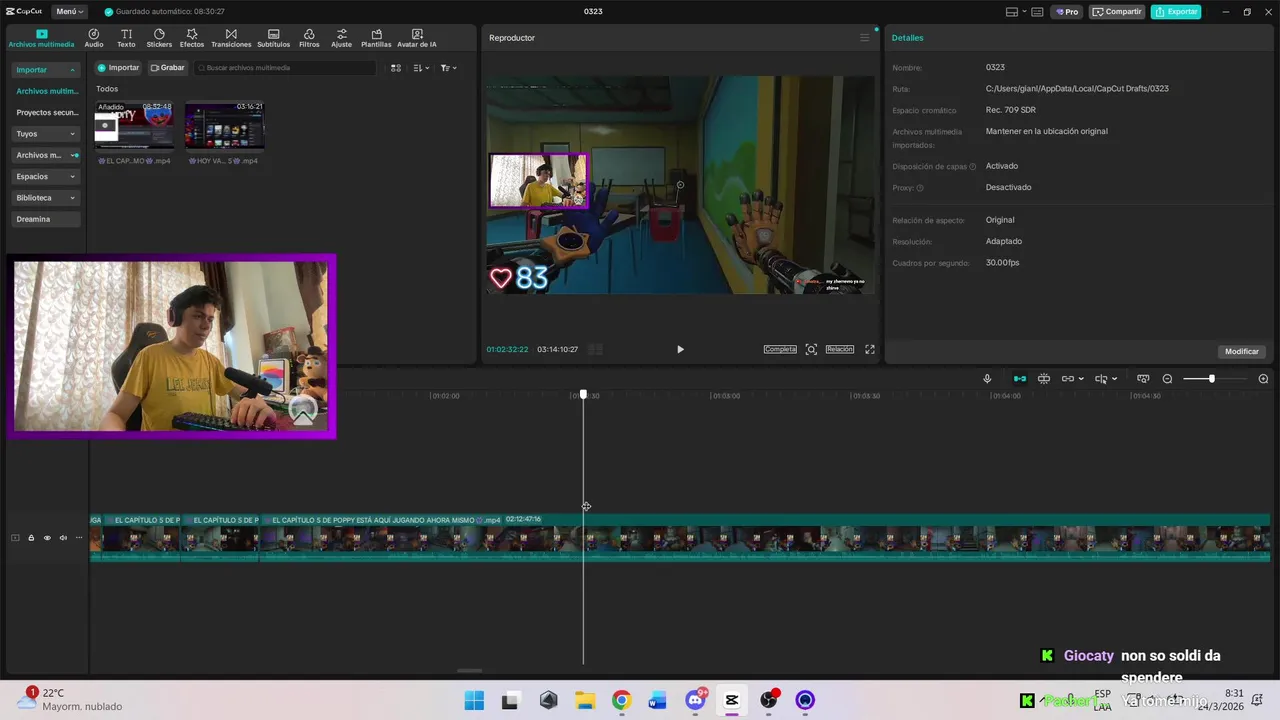Open the Reproductor panel options menu

(x=865, y=38)
